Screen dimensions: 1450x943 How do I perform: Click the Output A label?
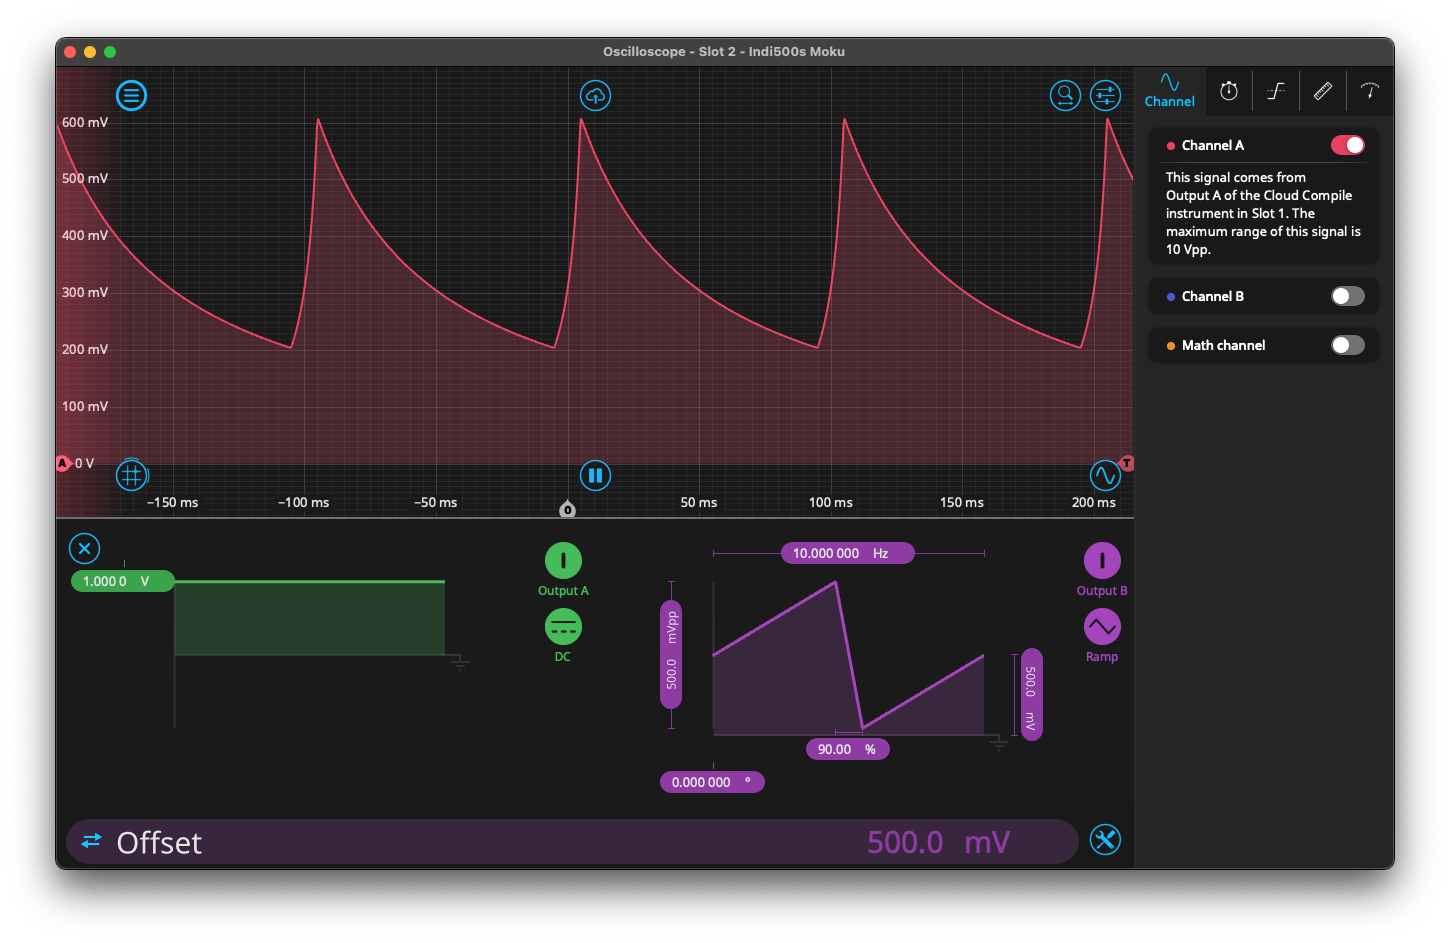[x=563, y=591]
